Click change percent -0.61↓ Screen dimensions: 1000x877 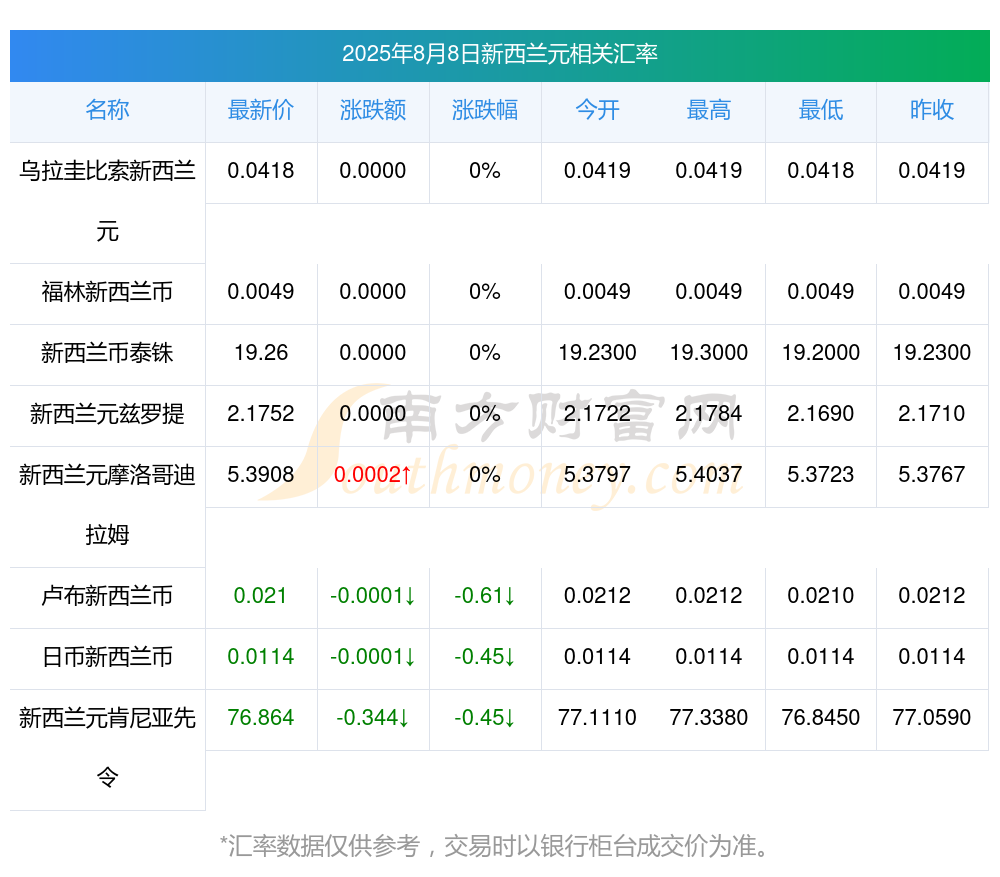(485, 595)
